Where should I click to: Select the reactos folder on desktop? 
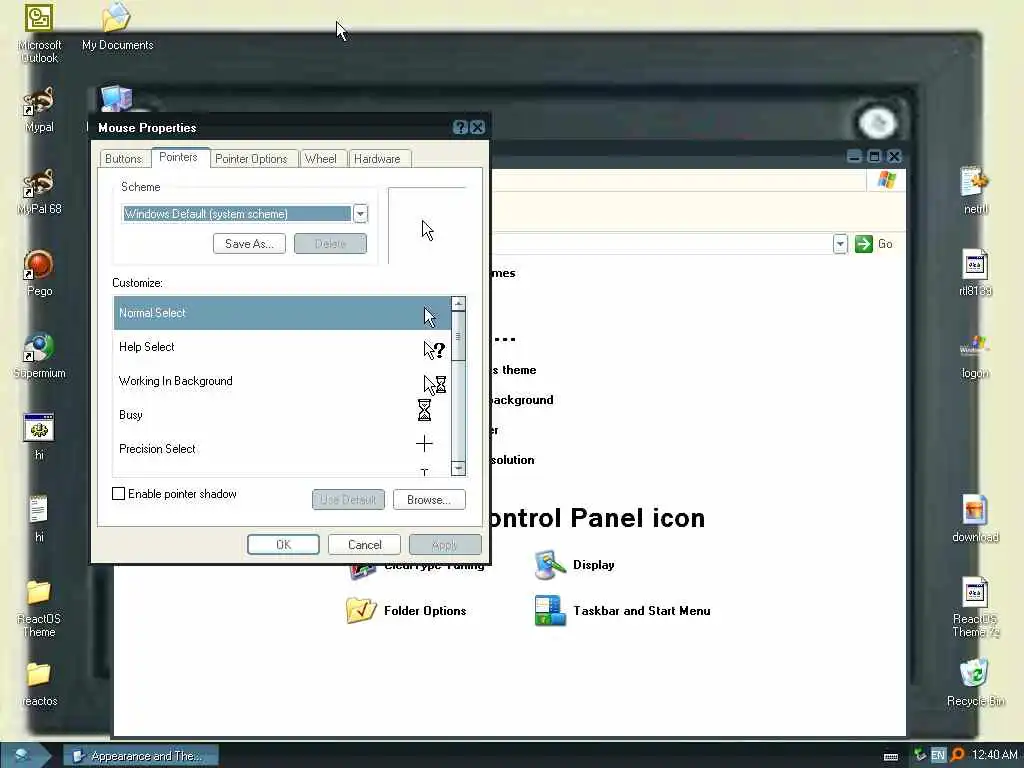(39, 684)
